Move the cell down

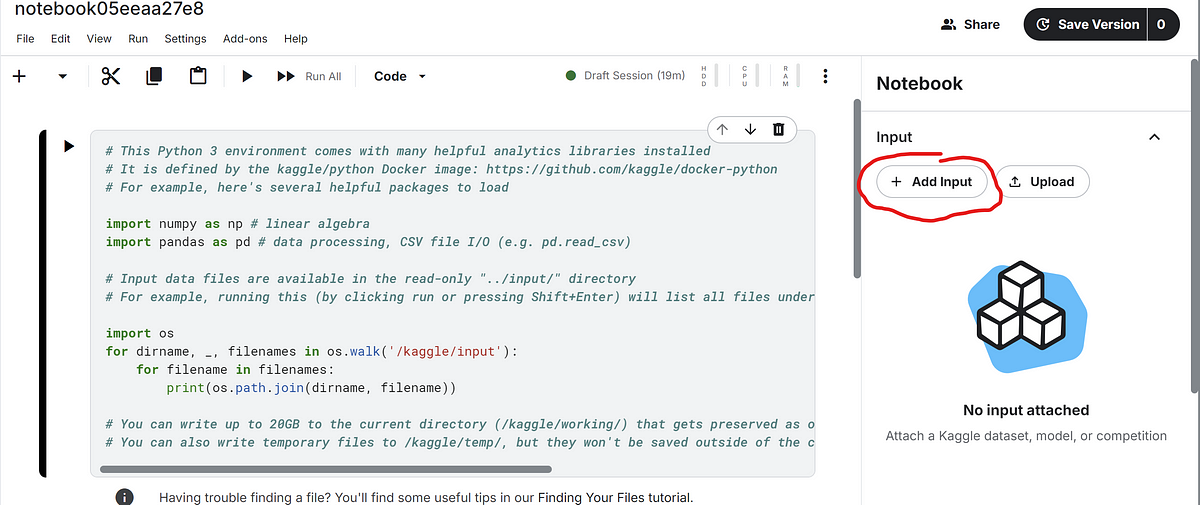[x=750, y=129]
